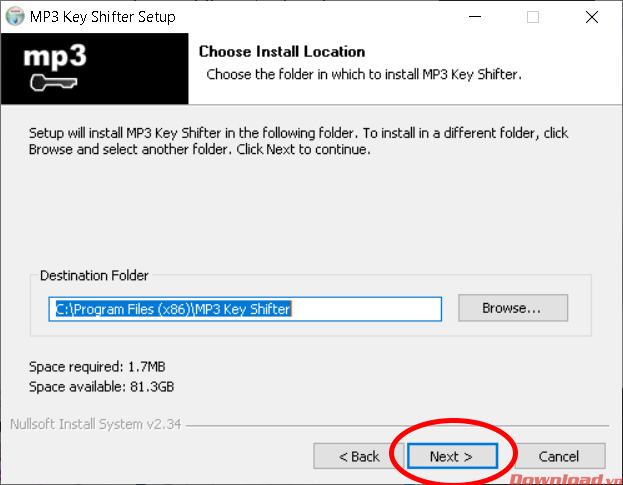Click the Destination Folder path field
This screenshot has height=485, width=623.
pyautogui.click(x=245, y=309)
